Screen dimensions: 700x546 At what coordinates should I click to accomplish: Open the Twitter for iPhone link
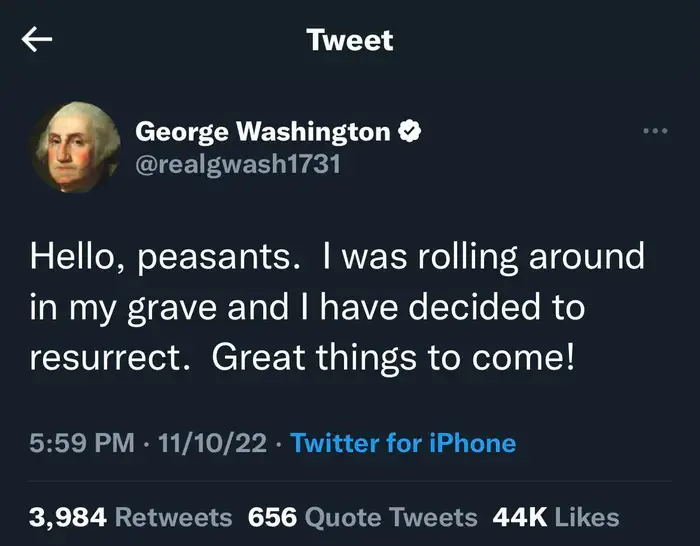pyautogui.click(x=403, y=443)
